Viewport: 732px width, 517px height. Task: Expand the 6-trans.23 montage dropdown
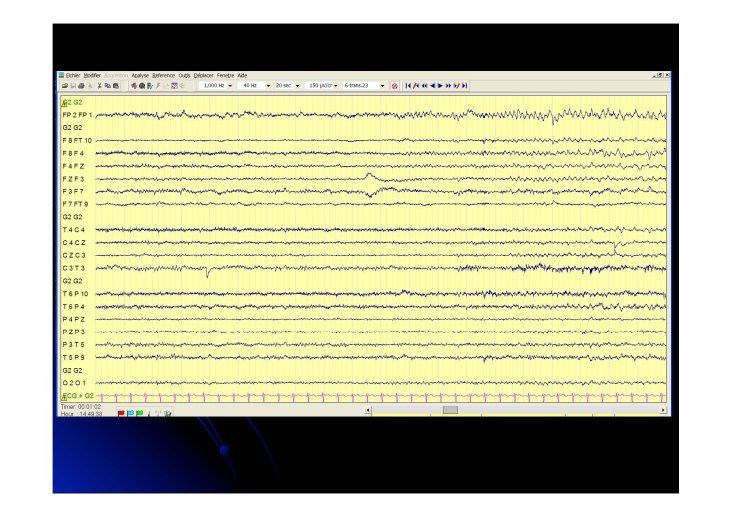click(x=382, y=85)
